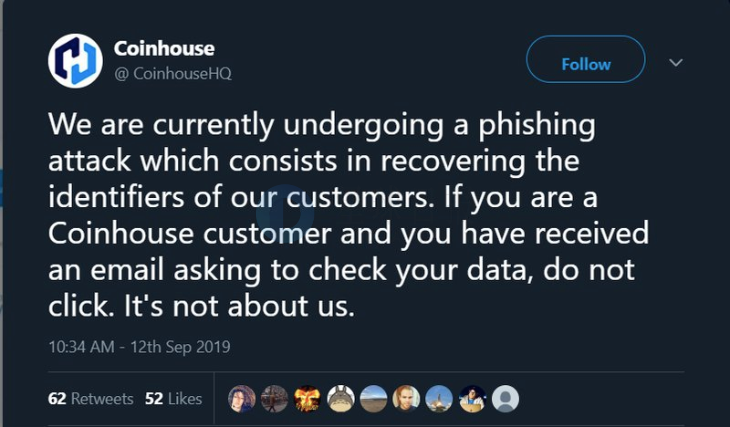Select the street scene walking avatar
730x427 pixels.
tap(274, 399)
